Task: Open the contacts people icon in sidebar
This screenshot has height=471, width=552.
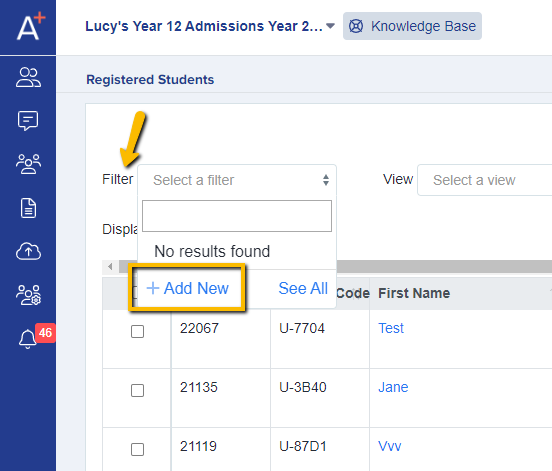Action: tap(28, 77)
